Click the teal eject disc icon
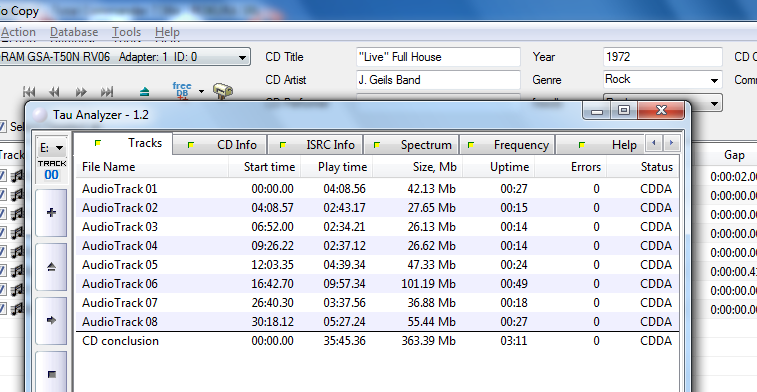Viewport: 757px width, 392px height. [x=144, y=91]
